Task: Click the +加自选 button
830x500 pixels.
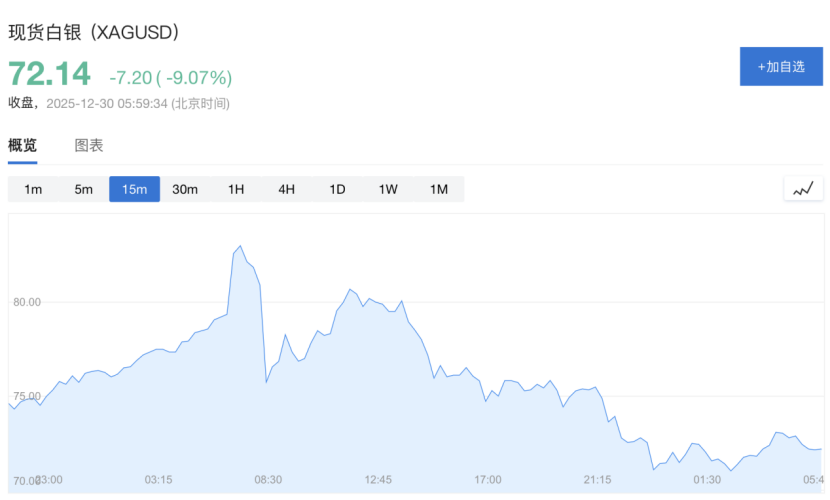Action: [x=781, y=66]
